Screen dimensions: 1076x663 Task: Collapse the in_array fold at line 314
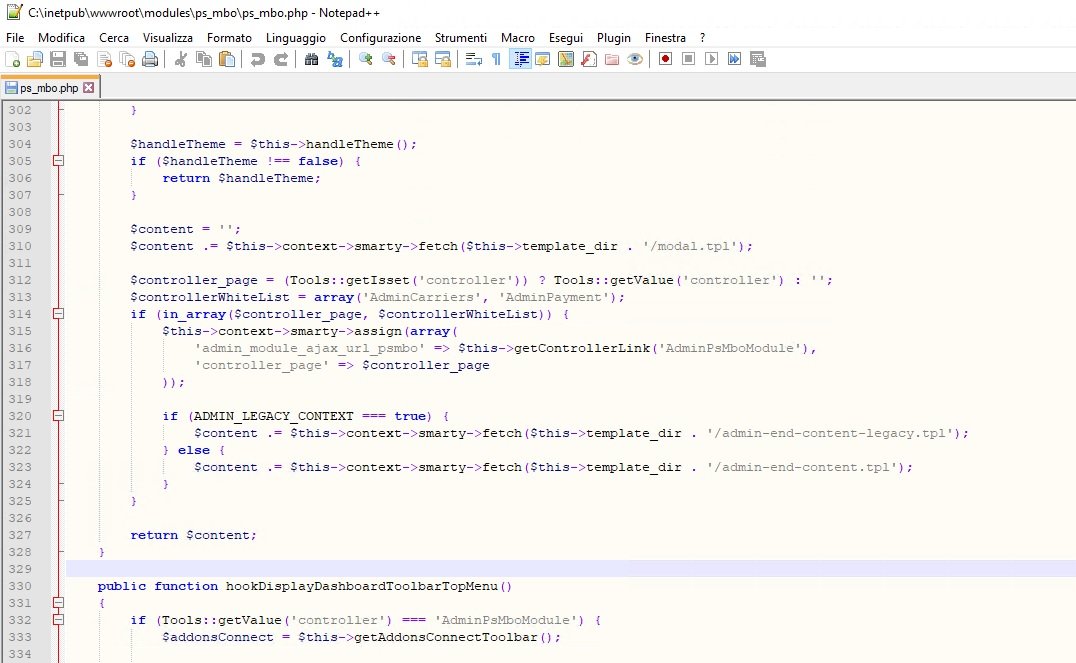58,314
